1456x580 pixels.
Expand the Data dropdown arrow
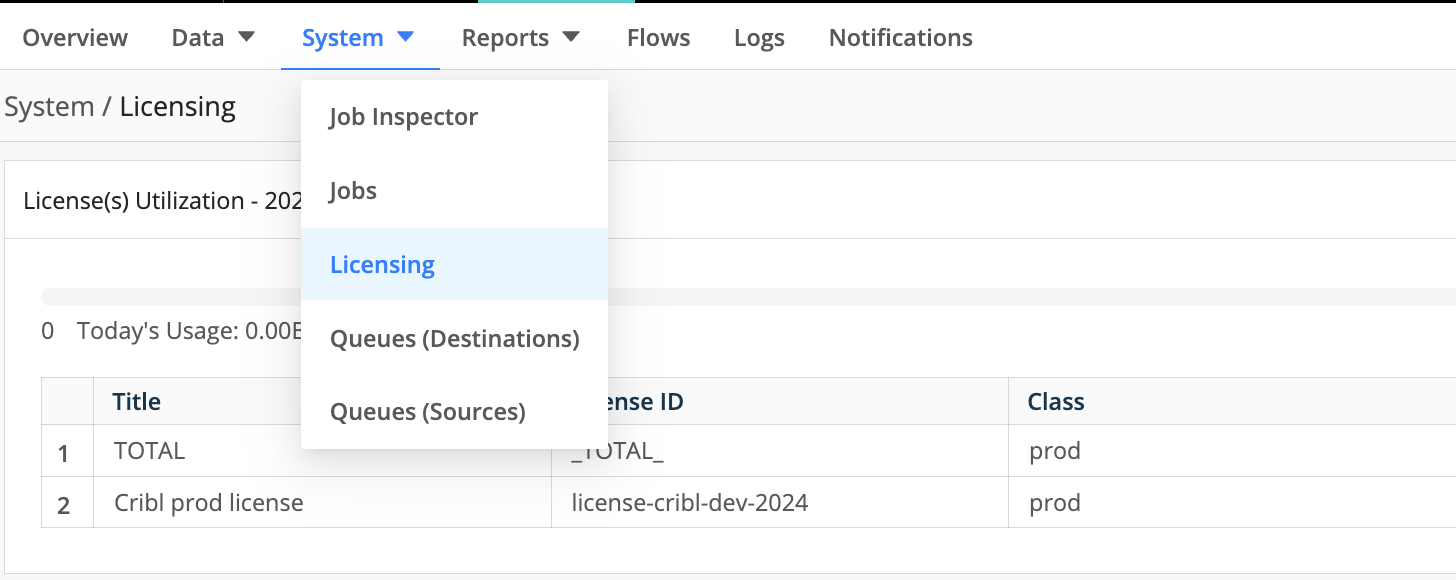pyautogui.click(x=246, y=37)
